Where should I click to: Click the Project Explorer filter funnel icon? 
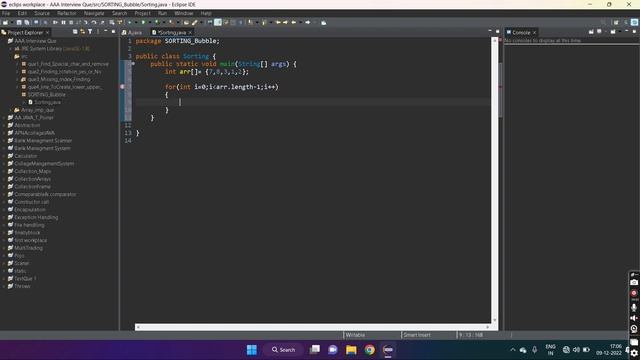tap(90, 32)
